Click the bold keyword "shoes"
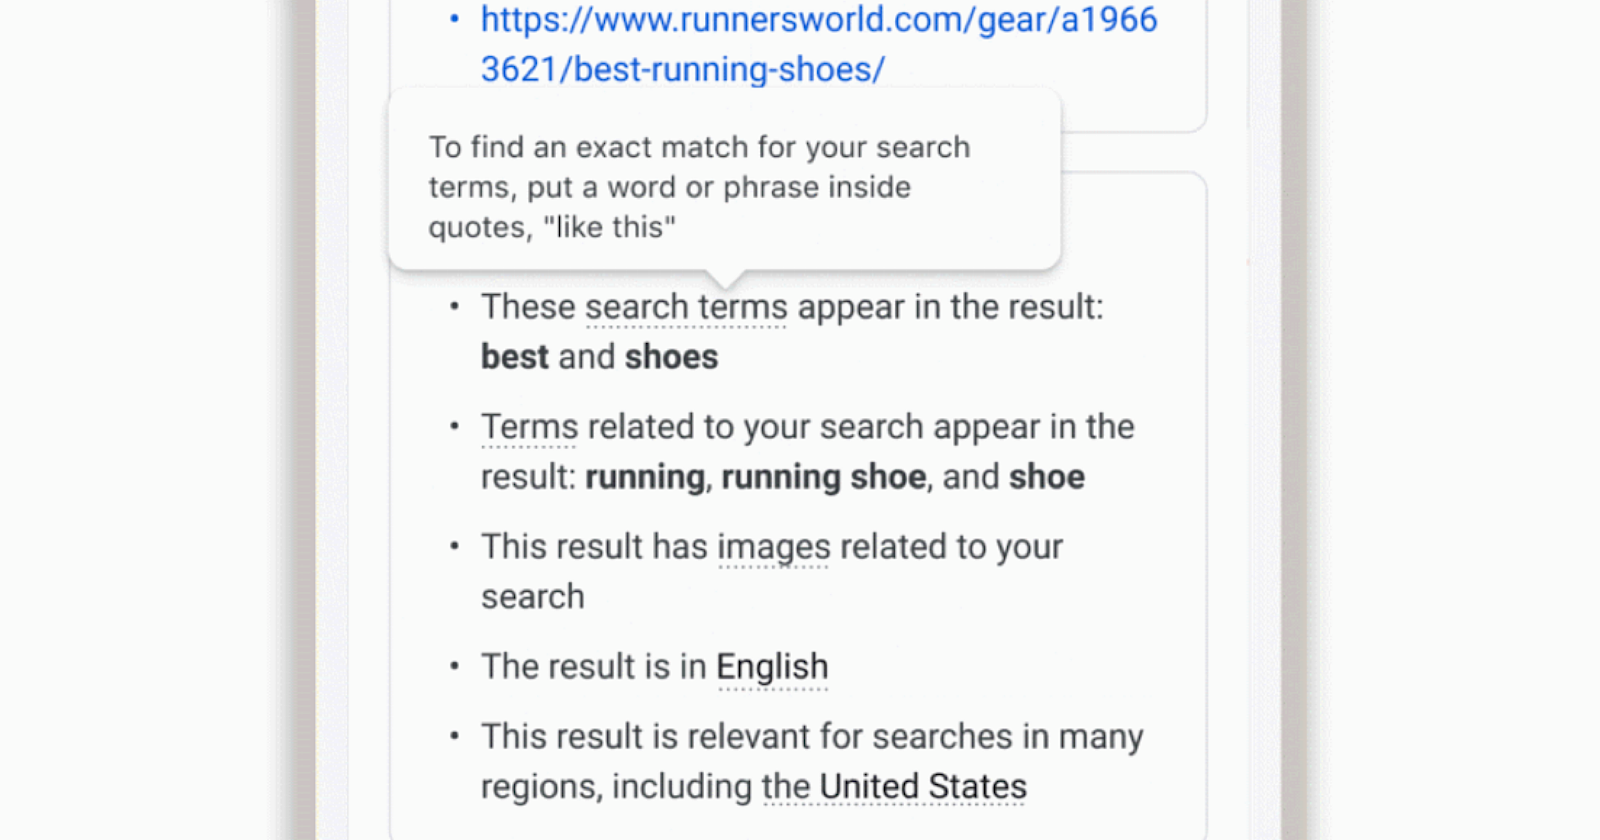 [x=671, y=356]
